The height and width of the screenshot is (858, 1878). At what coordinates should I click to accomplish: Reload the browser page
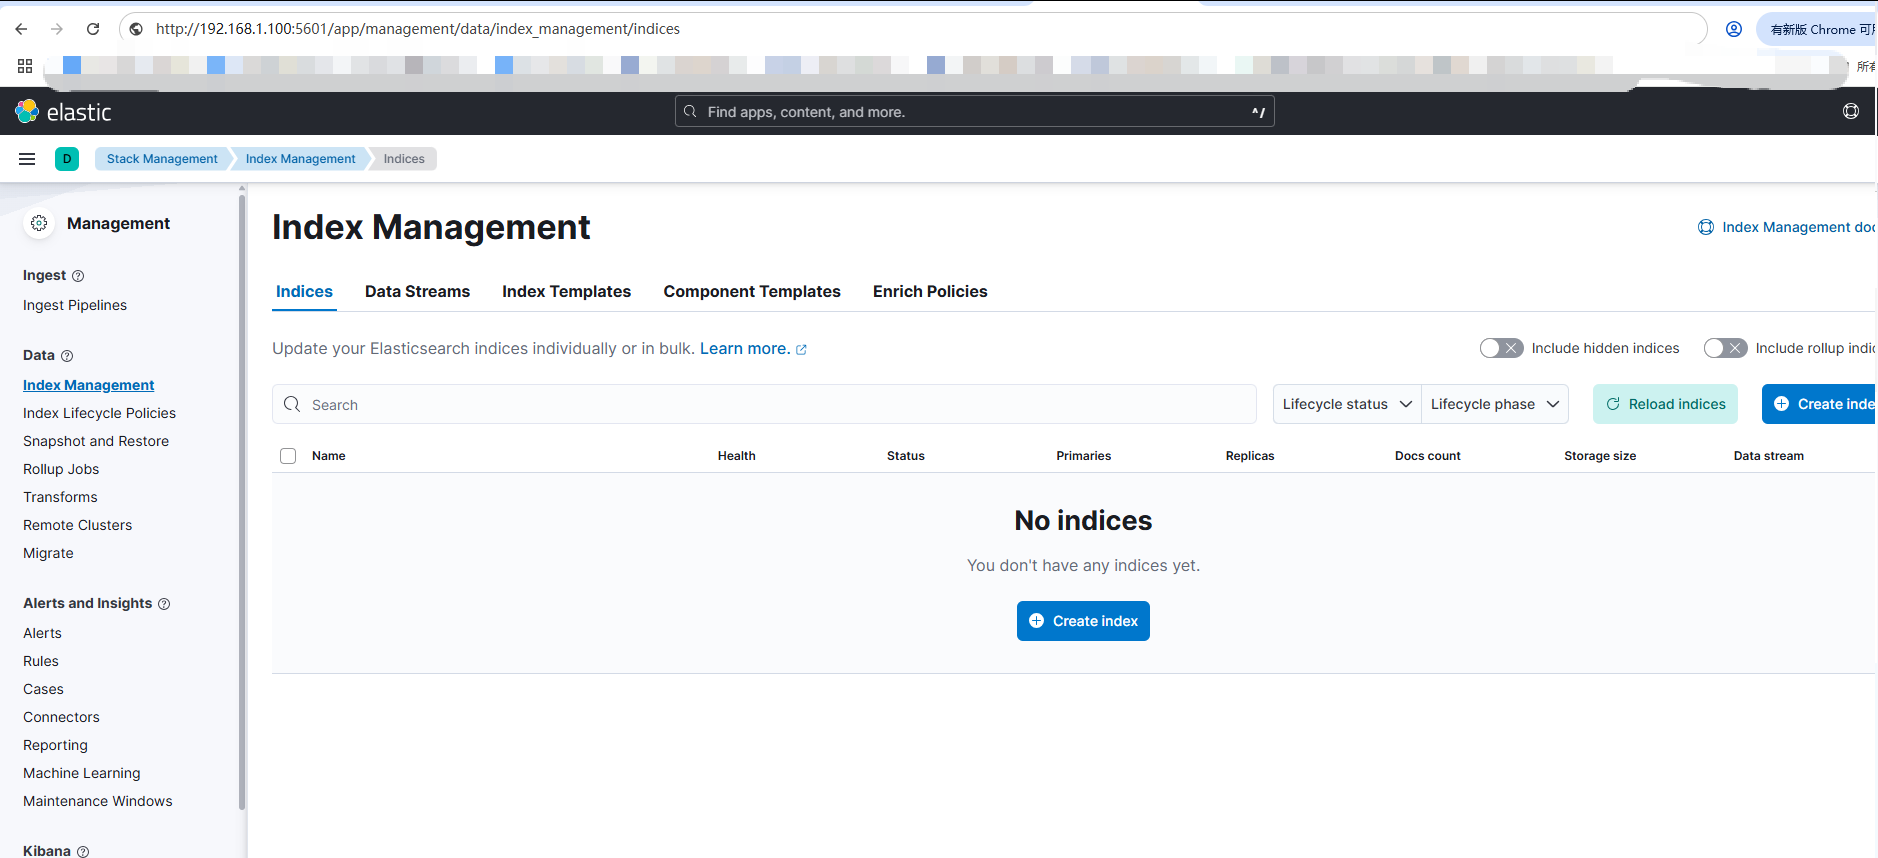pyautogui.click(x=93, y=29)
